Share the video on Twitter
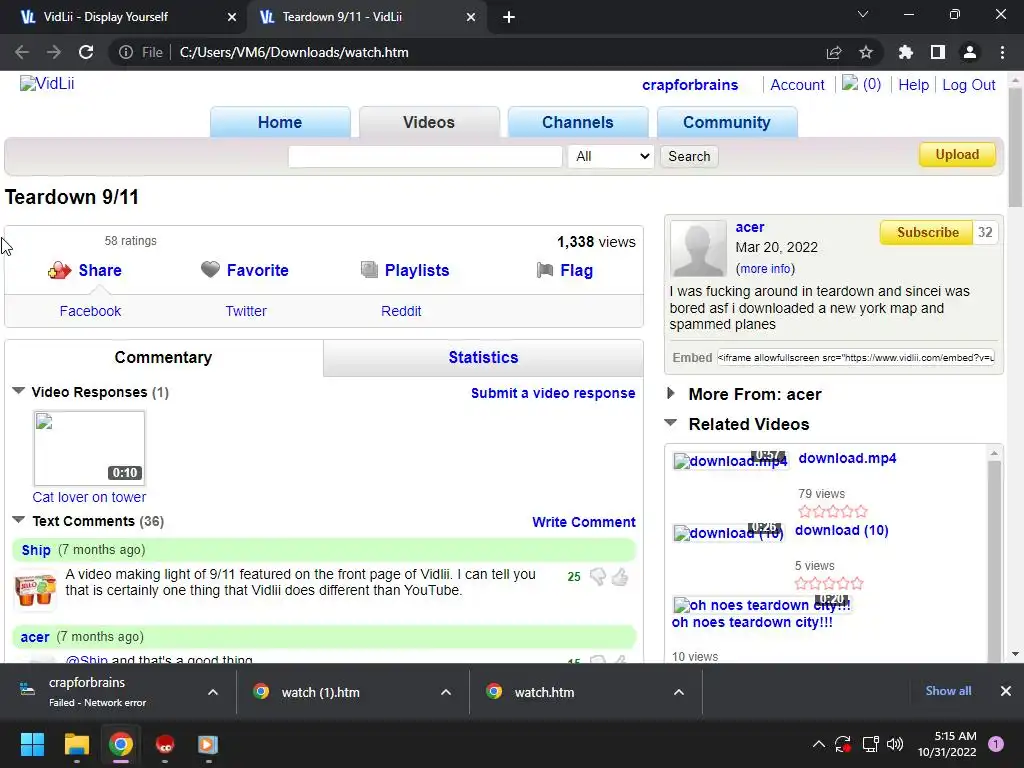Image resolution: width=1024 pixels, height=768 pixels. 246,311
